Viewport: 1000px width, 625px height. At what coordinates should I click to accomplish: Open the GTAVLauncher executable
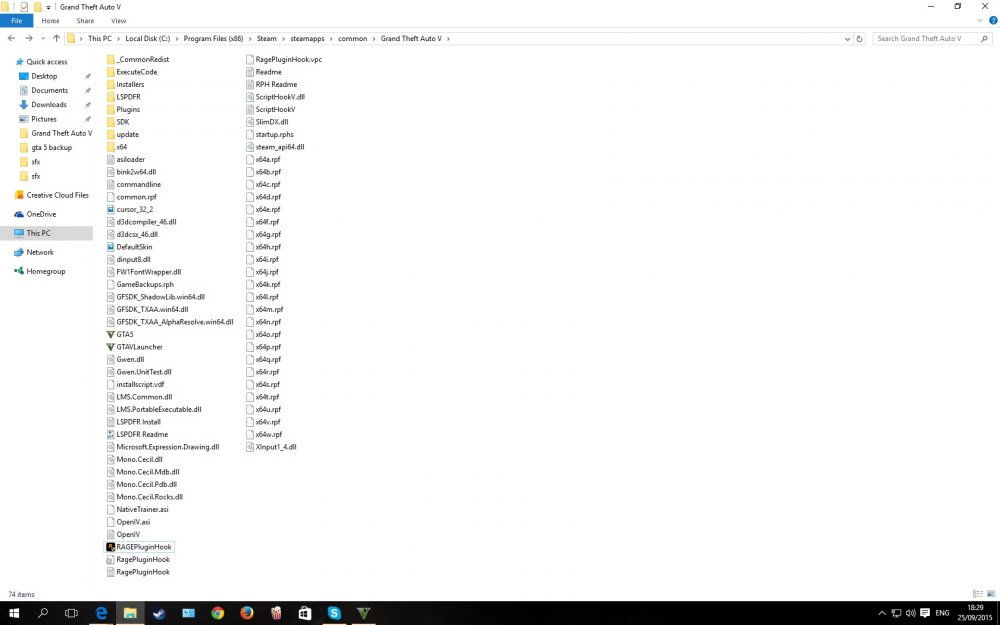coord(134,347)
